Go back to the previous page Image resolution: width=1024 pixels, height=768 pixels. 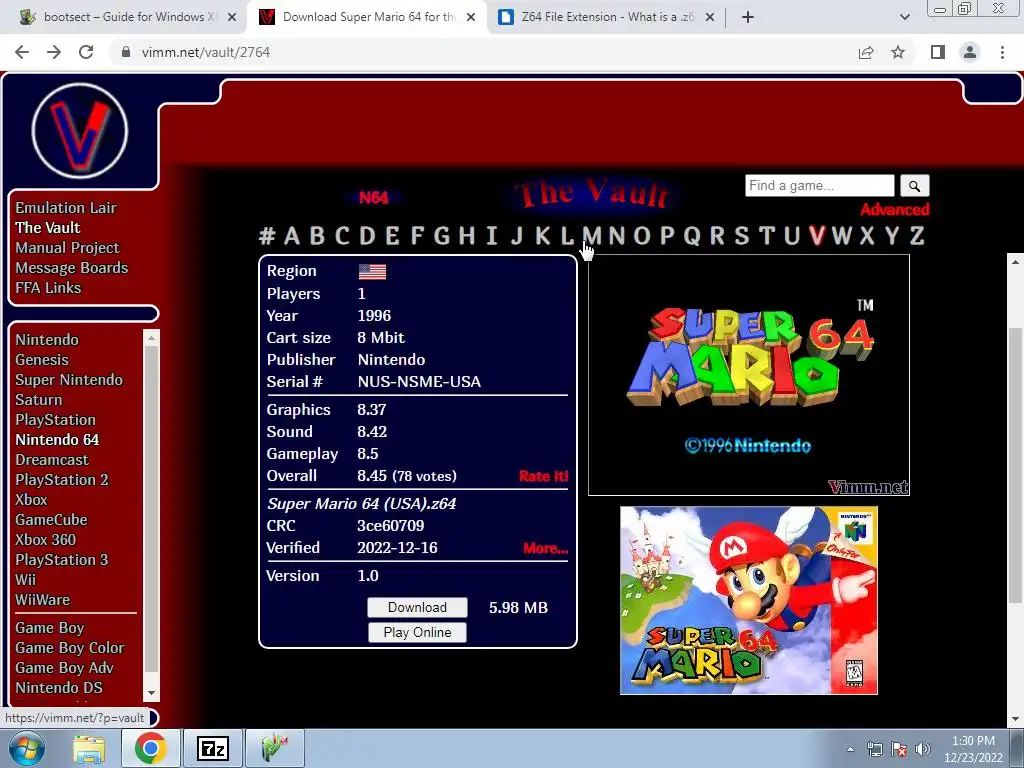click(x=22, y=52)
